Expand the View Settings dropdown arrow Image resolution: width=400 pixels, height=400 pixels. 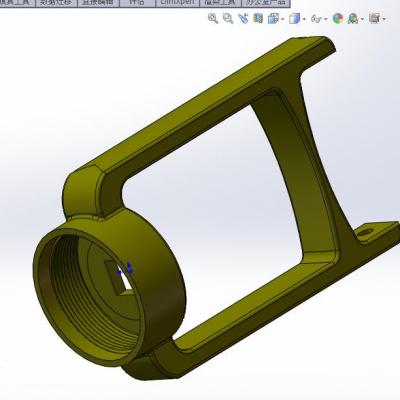[384, 19]
